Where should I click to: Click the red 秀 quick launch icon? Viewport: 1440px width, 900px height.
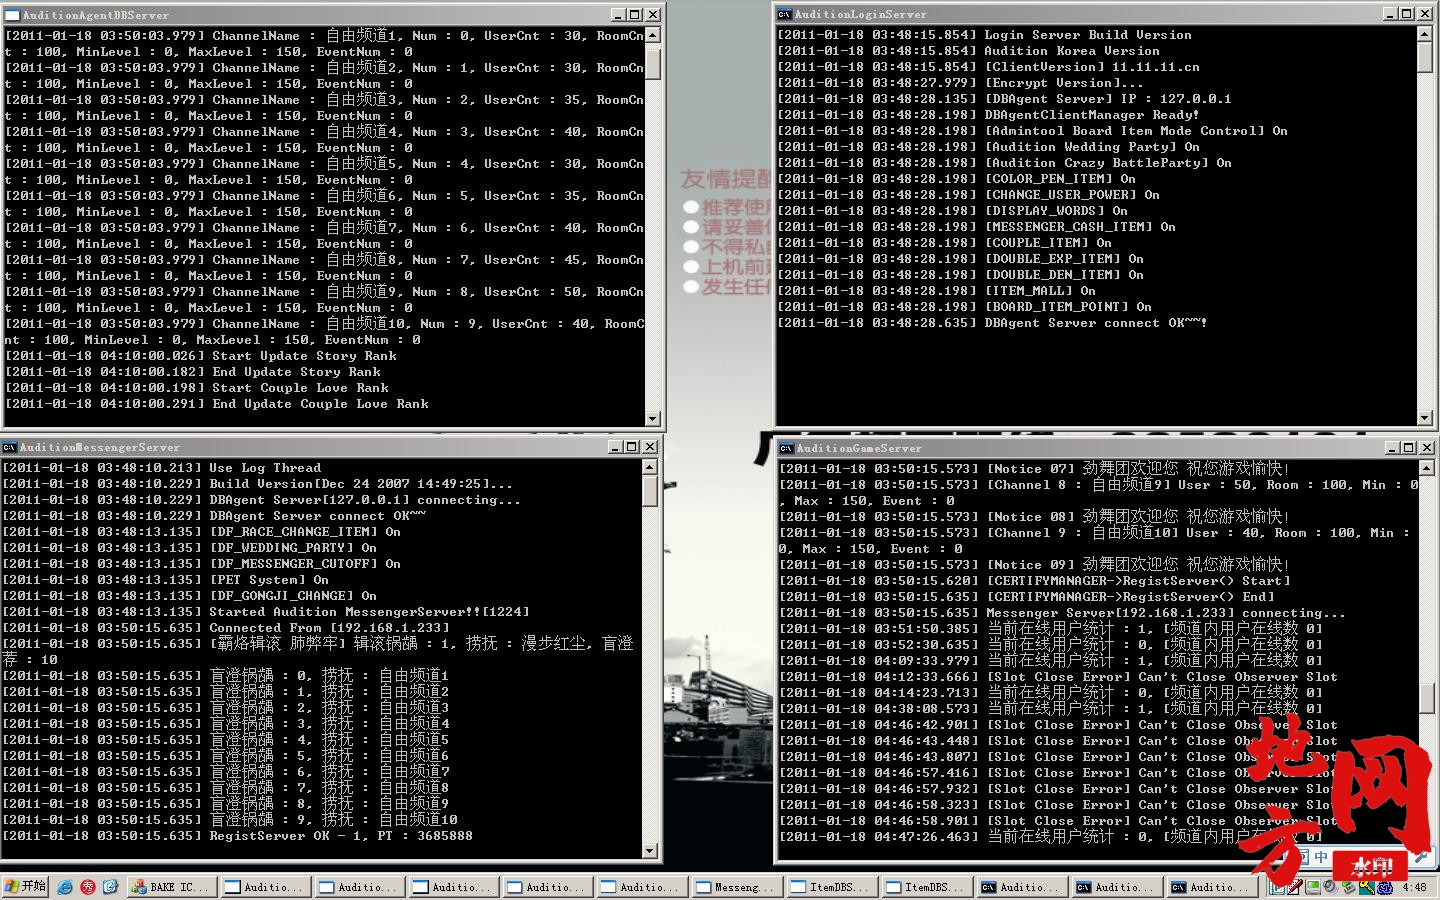88,887
